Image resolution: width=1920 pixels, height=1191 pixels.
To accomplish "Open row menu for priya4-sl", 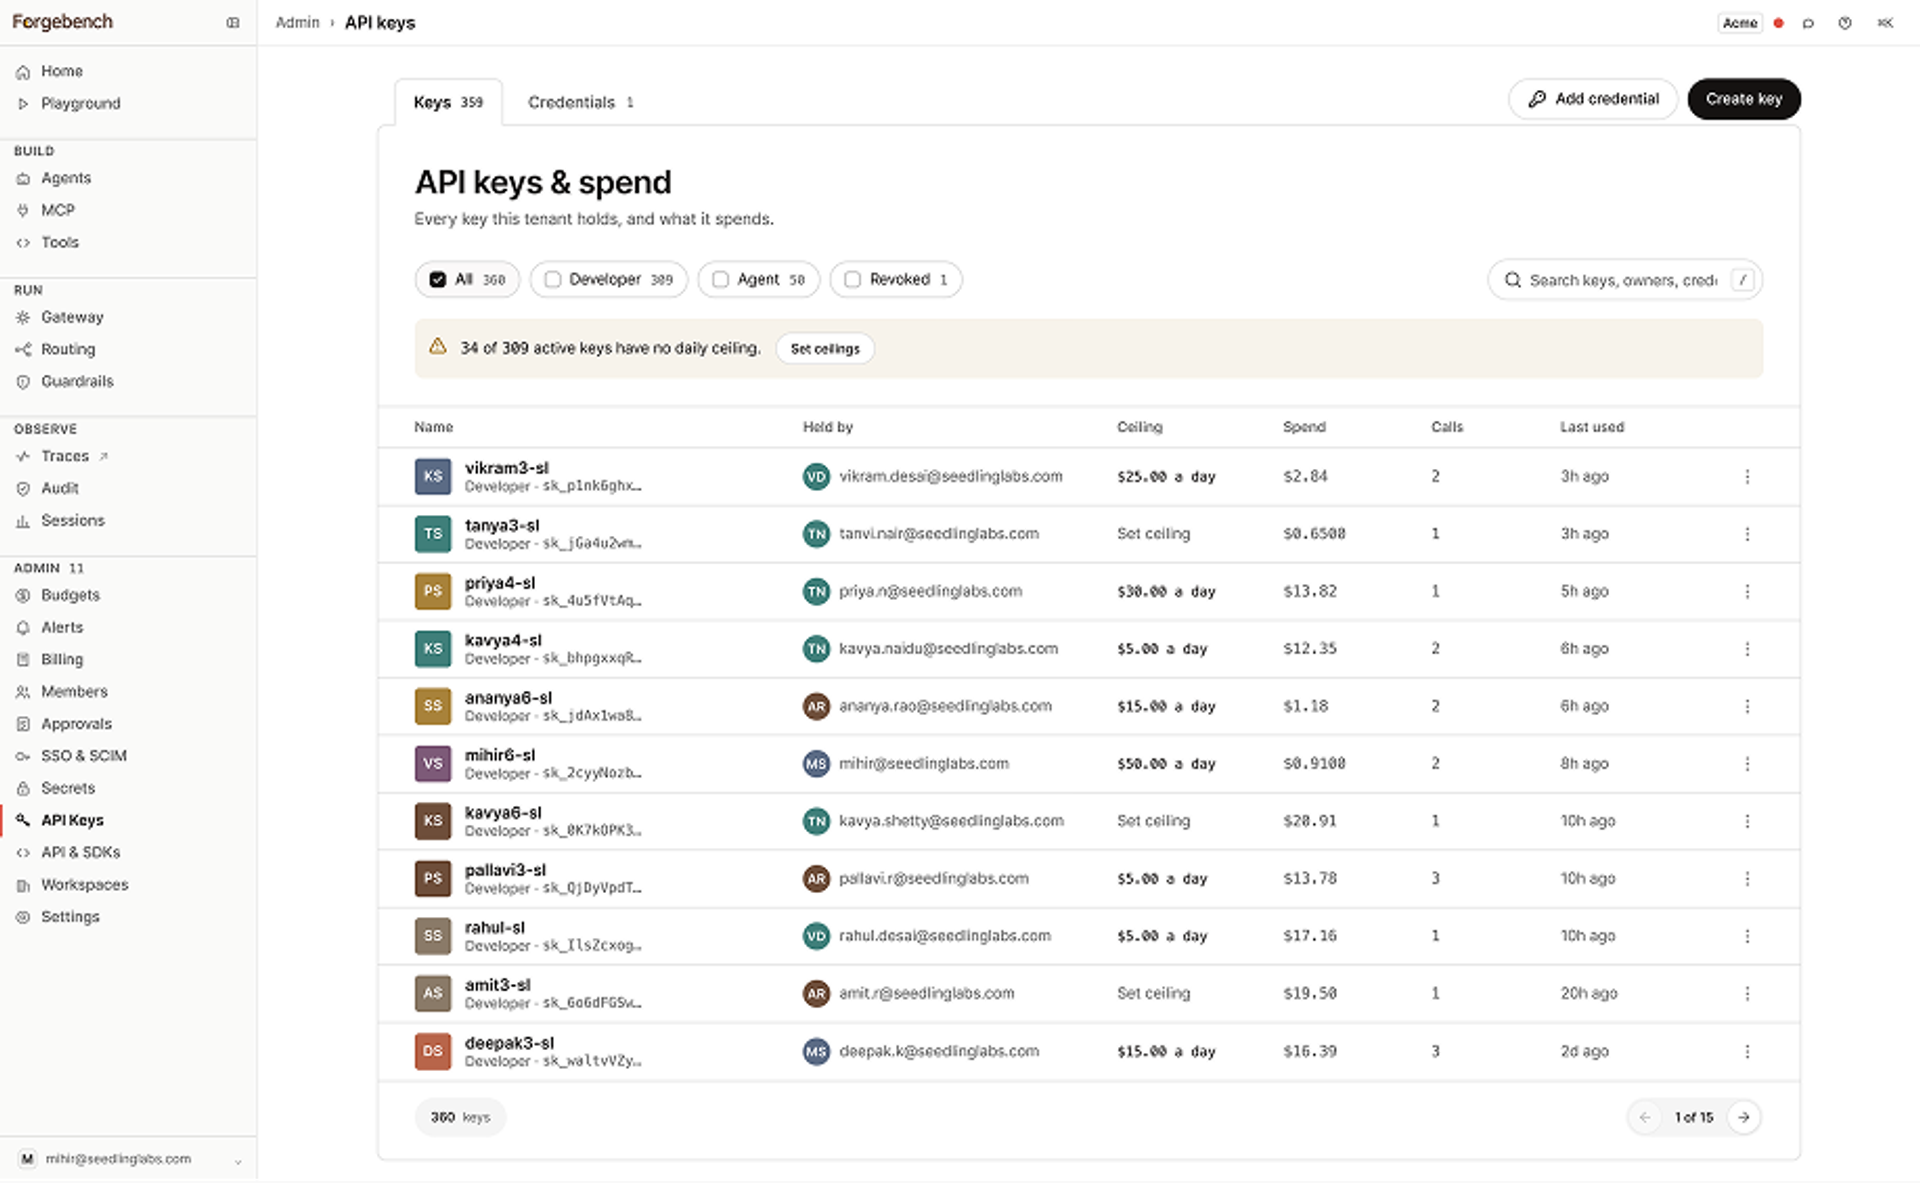I will [x=1747, y=592].
